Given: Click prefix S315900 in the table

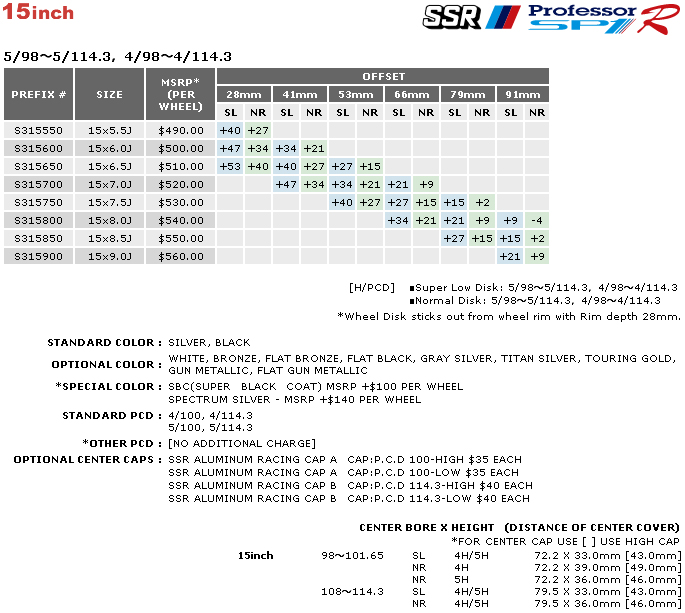Looking at the screenshot, I should [38, 256].
